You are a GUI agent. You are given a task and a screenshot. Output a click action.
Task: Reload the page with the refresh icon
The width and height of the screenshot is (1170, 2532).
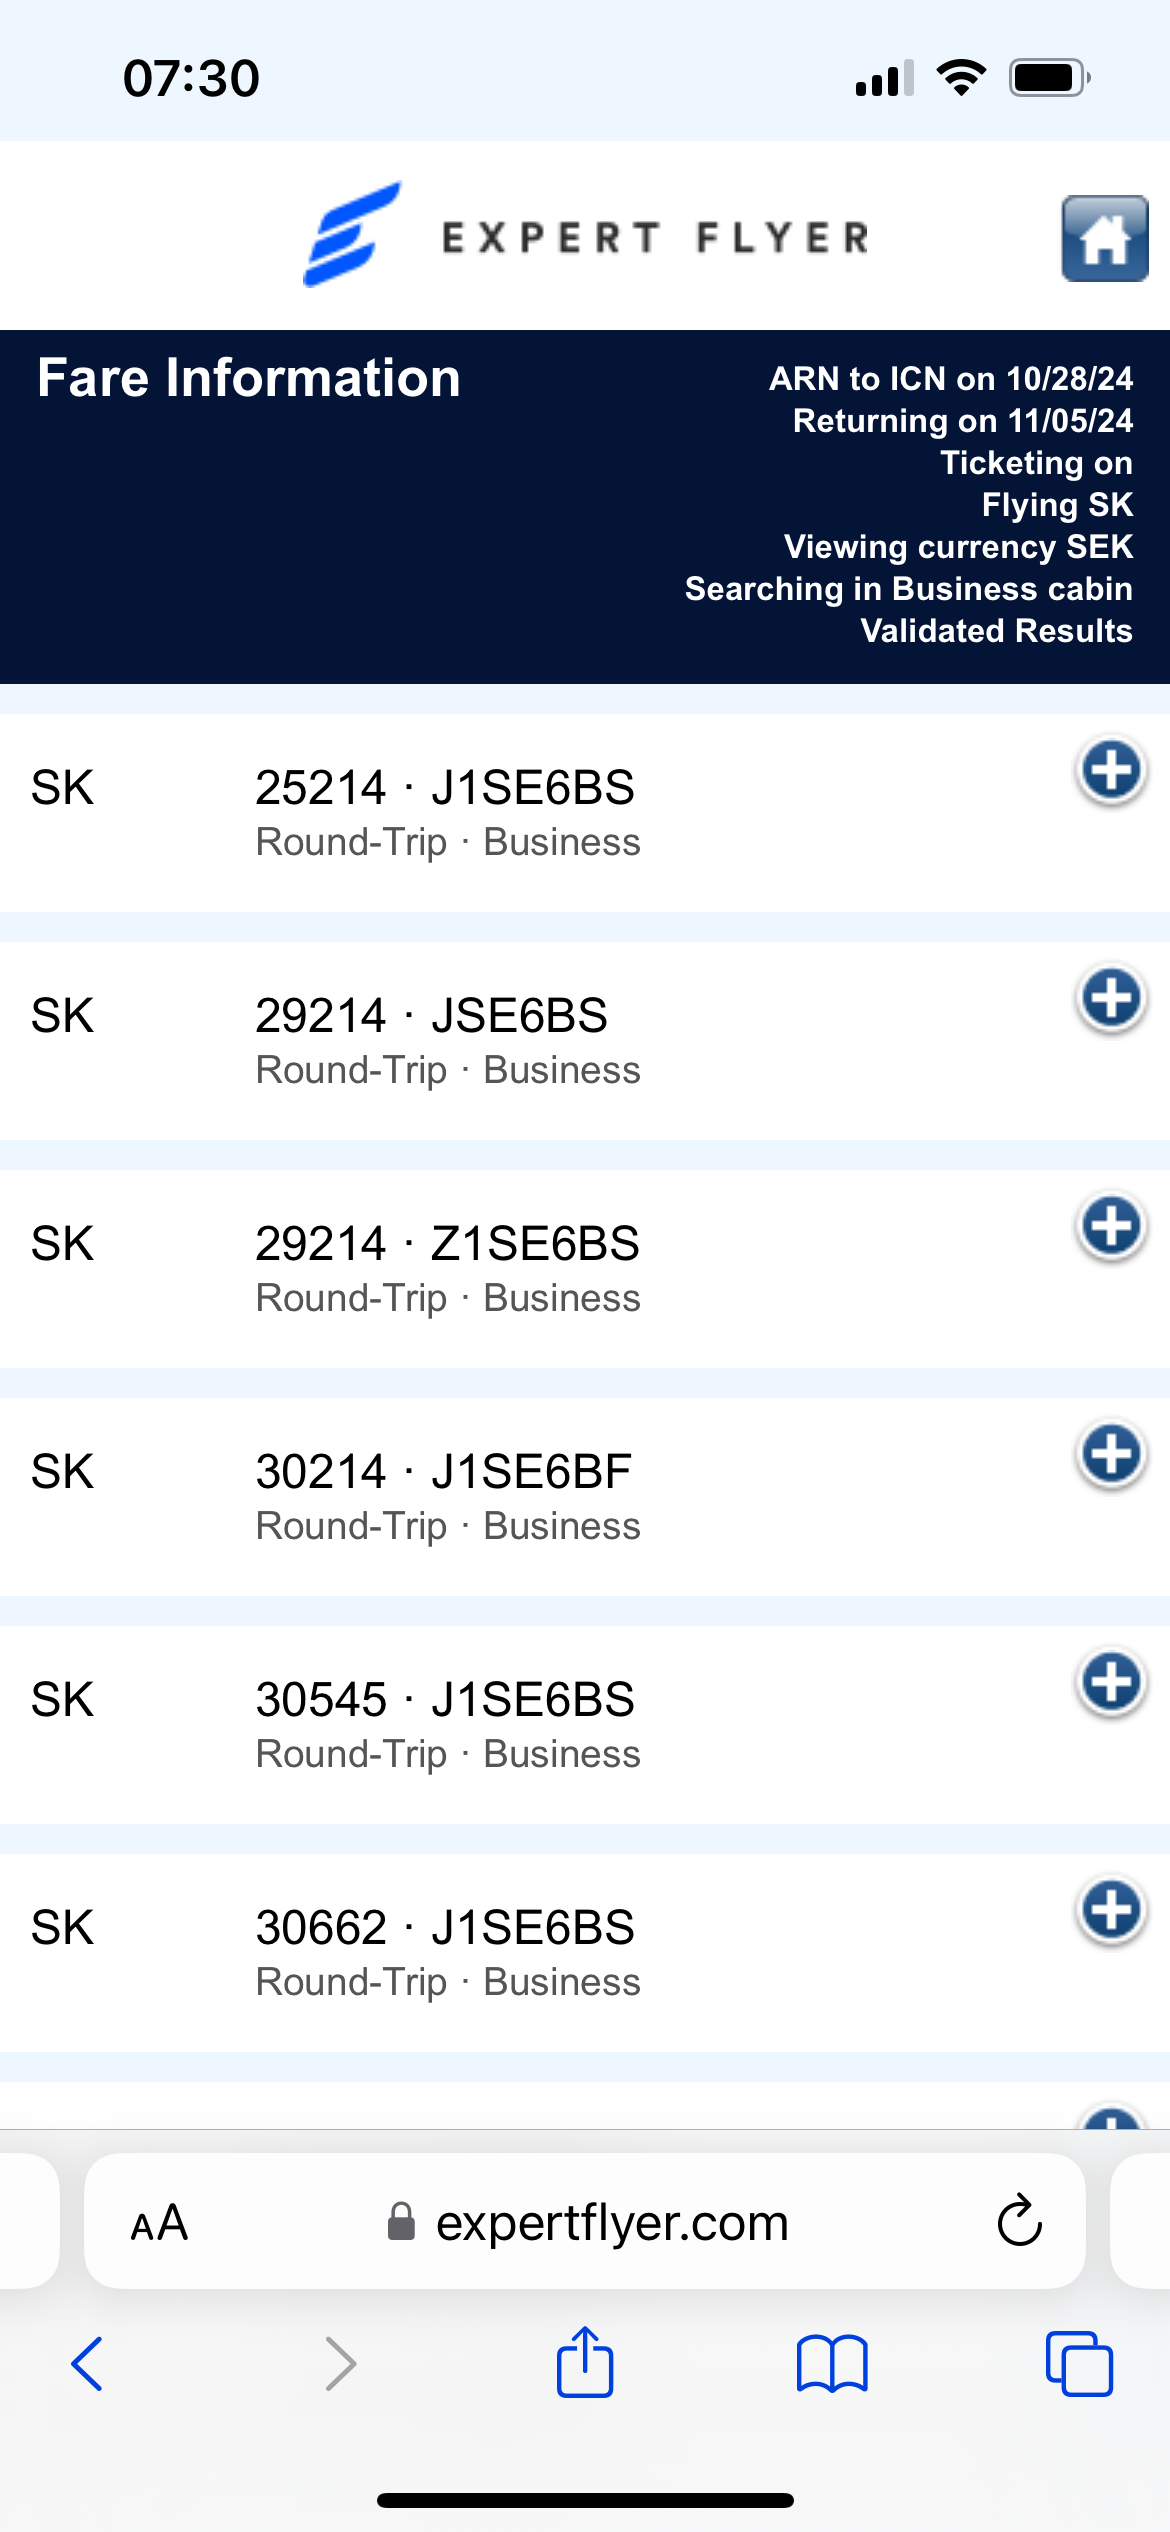click(1019, 2222)
